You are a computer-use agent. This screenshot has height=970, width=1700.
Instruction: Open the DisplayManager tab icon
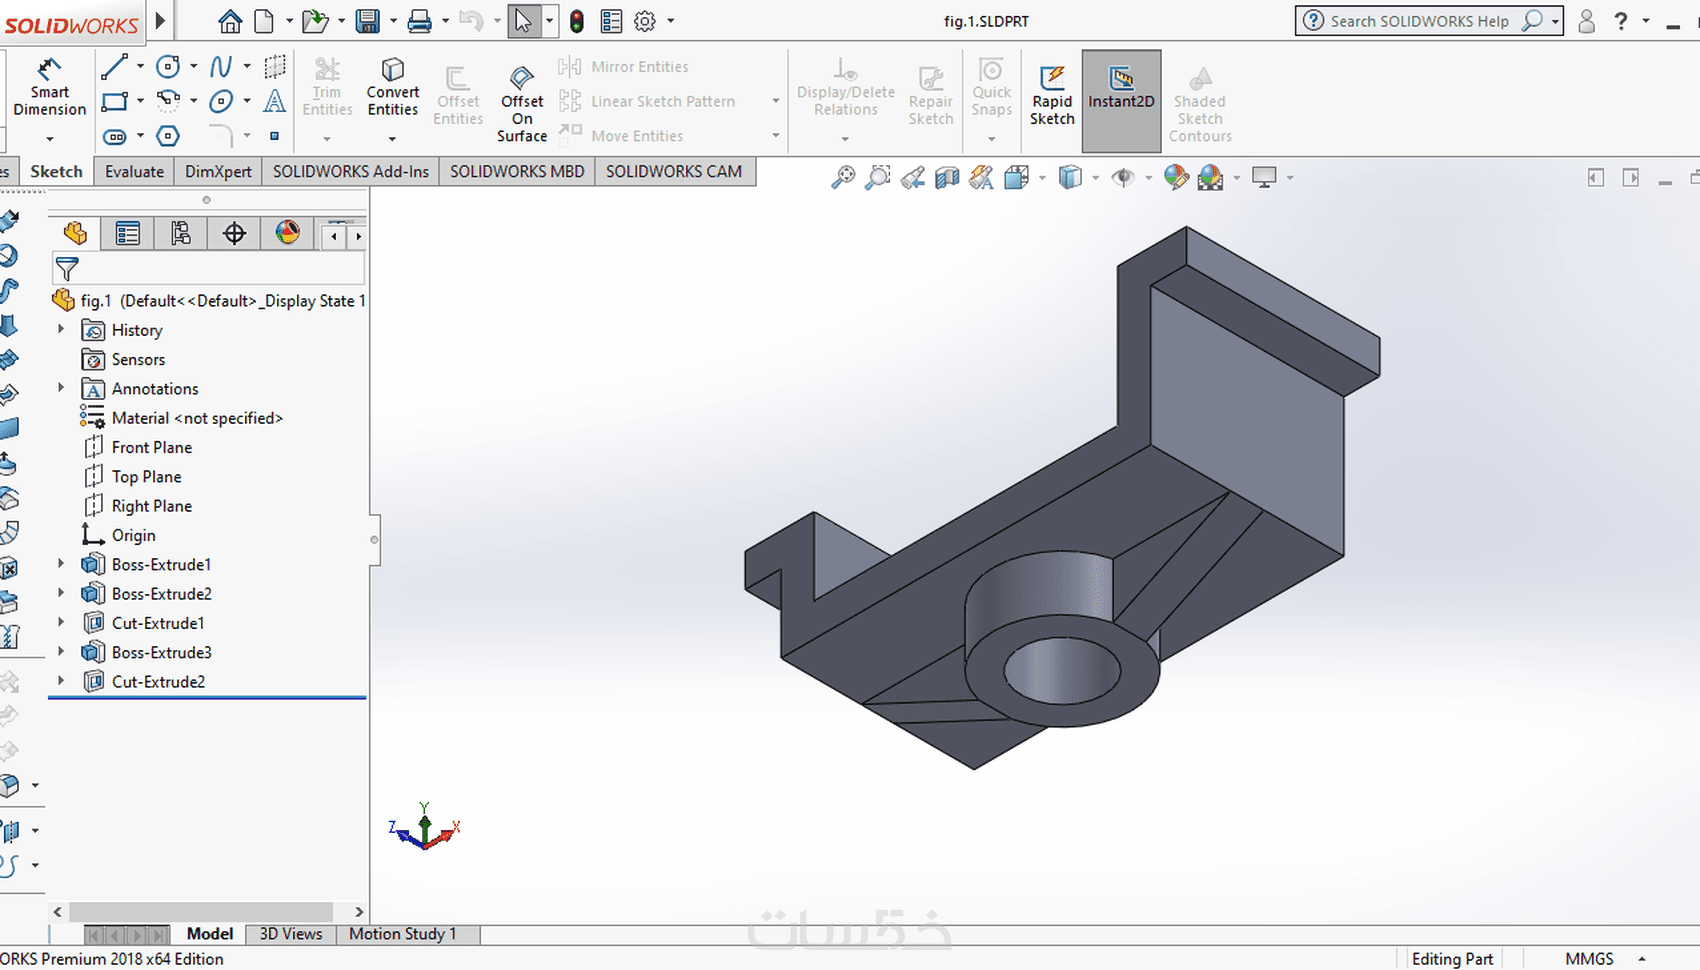(287, 234)
